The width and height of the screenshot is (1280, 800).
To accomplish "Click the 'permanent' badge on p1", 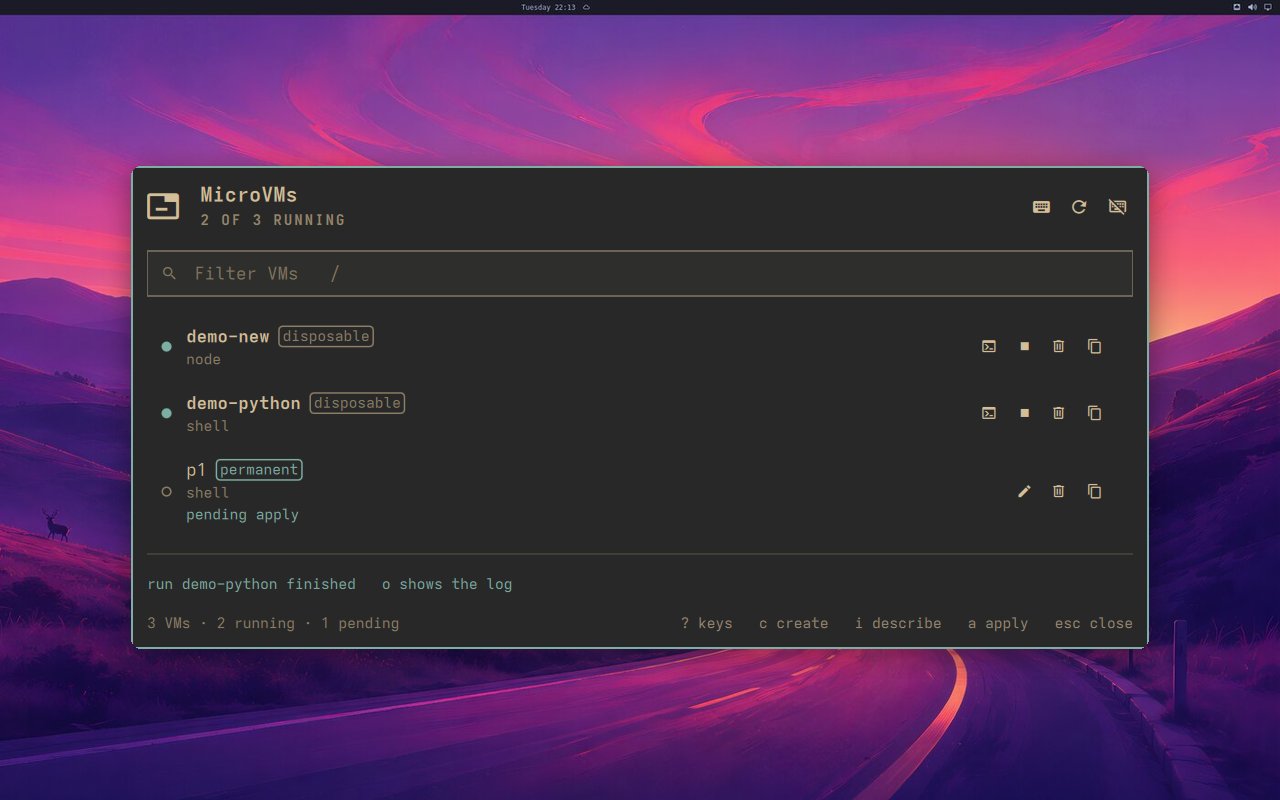I will (259, 470).
